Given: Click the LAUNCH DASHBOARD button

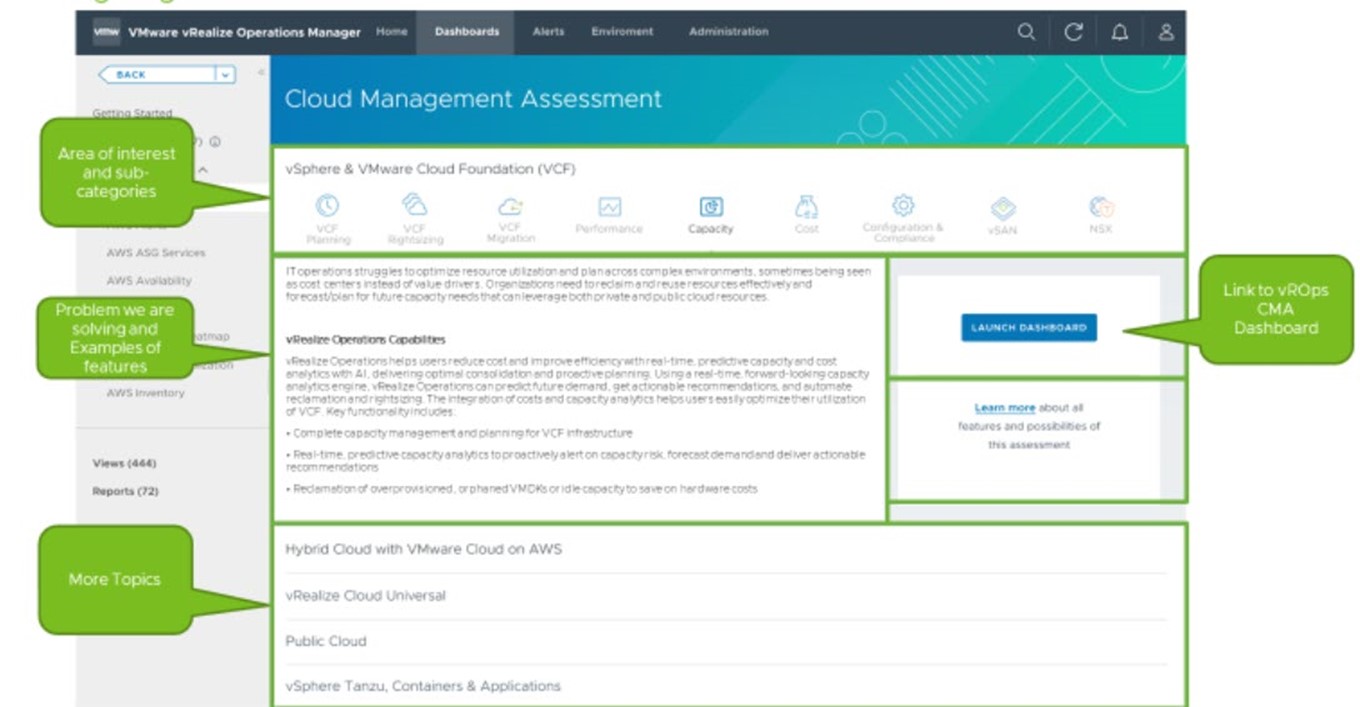Looking at the screenshot, I should pyautogui.click(x=1029, y=327).
